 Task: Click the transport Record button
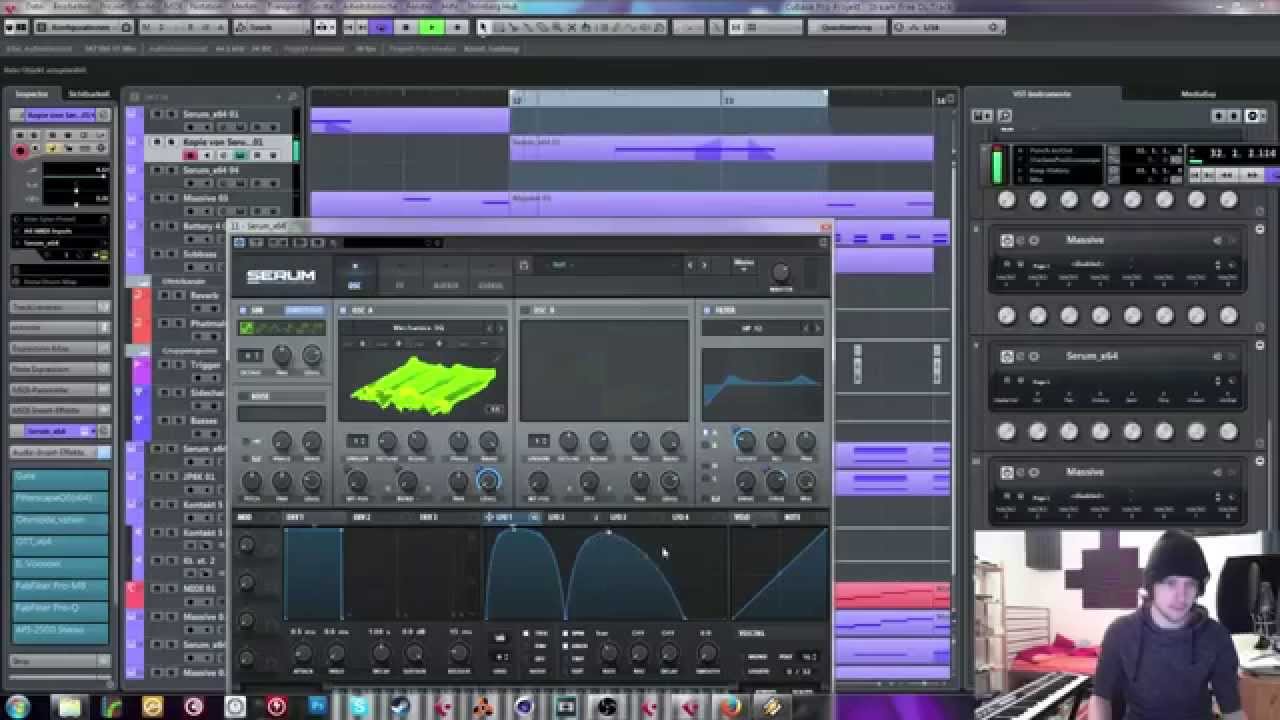coord(457,28)
